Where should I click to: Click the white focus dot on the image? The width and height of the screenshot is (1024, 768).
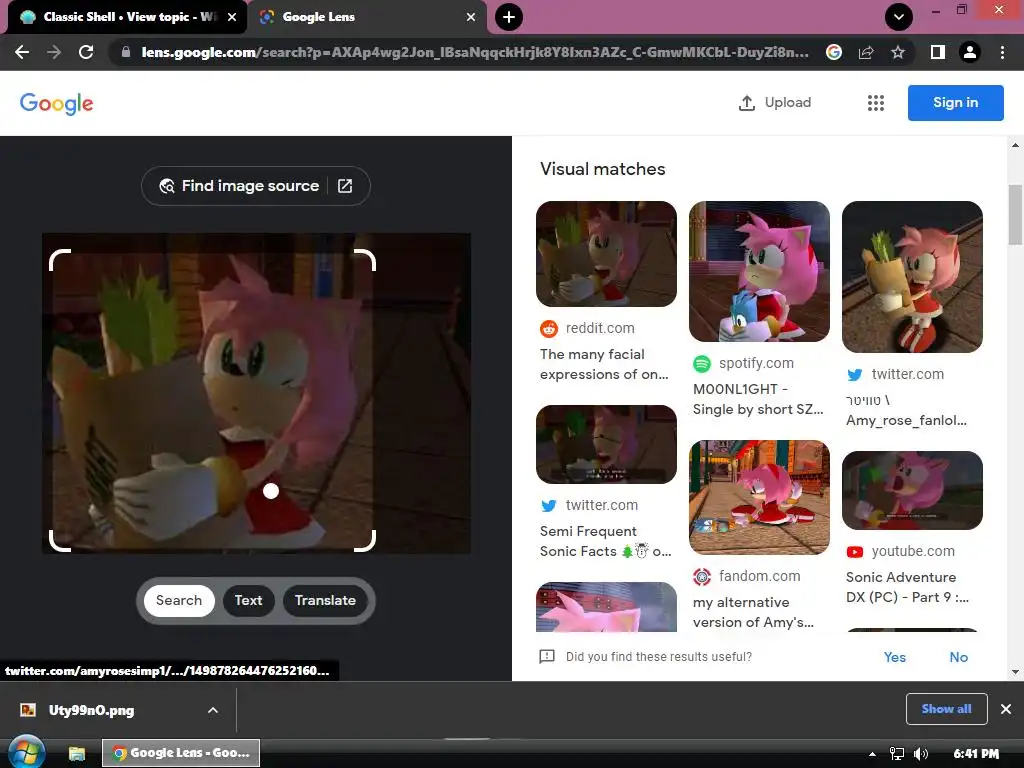pyautogui.click(x=271, y=490)
